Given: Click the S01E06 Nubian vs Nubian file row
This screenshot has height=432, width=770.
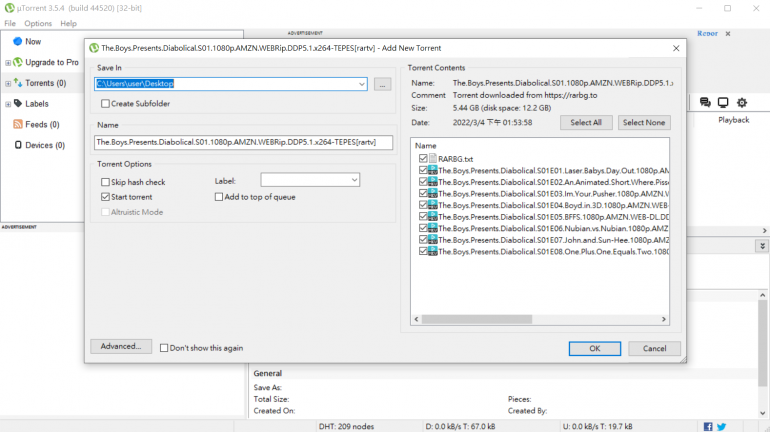Looking at the screenshot, I should 544,228.
